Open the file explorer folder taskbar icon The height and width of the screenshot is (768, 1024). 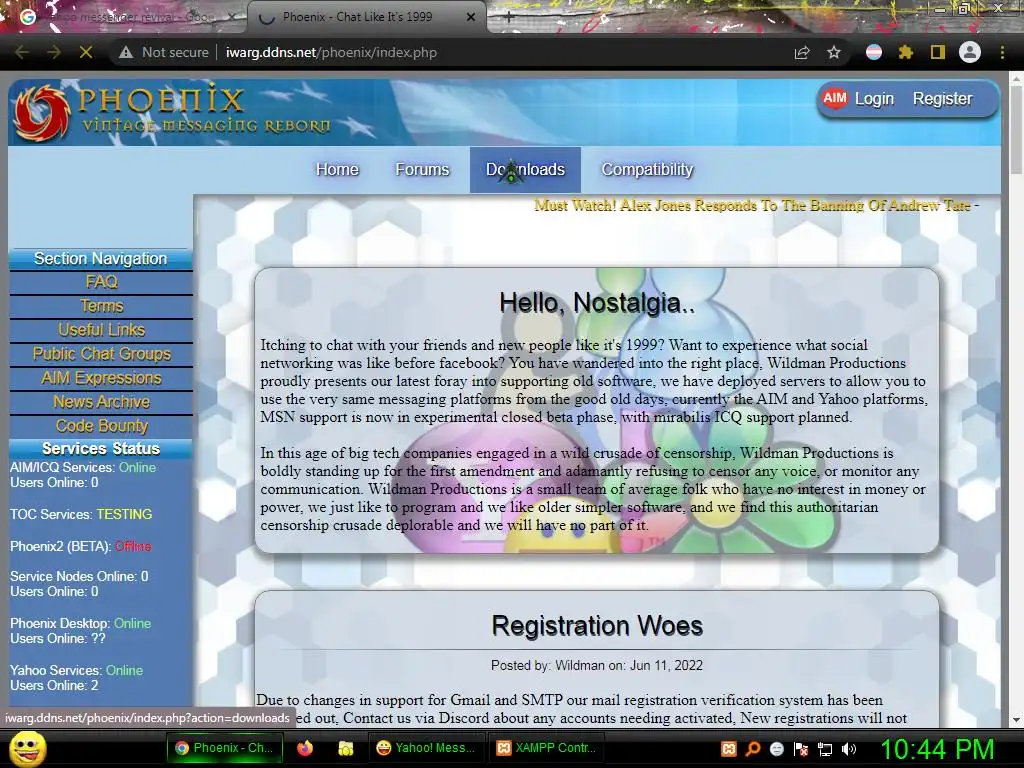point(345,748)
